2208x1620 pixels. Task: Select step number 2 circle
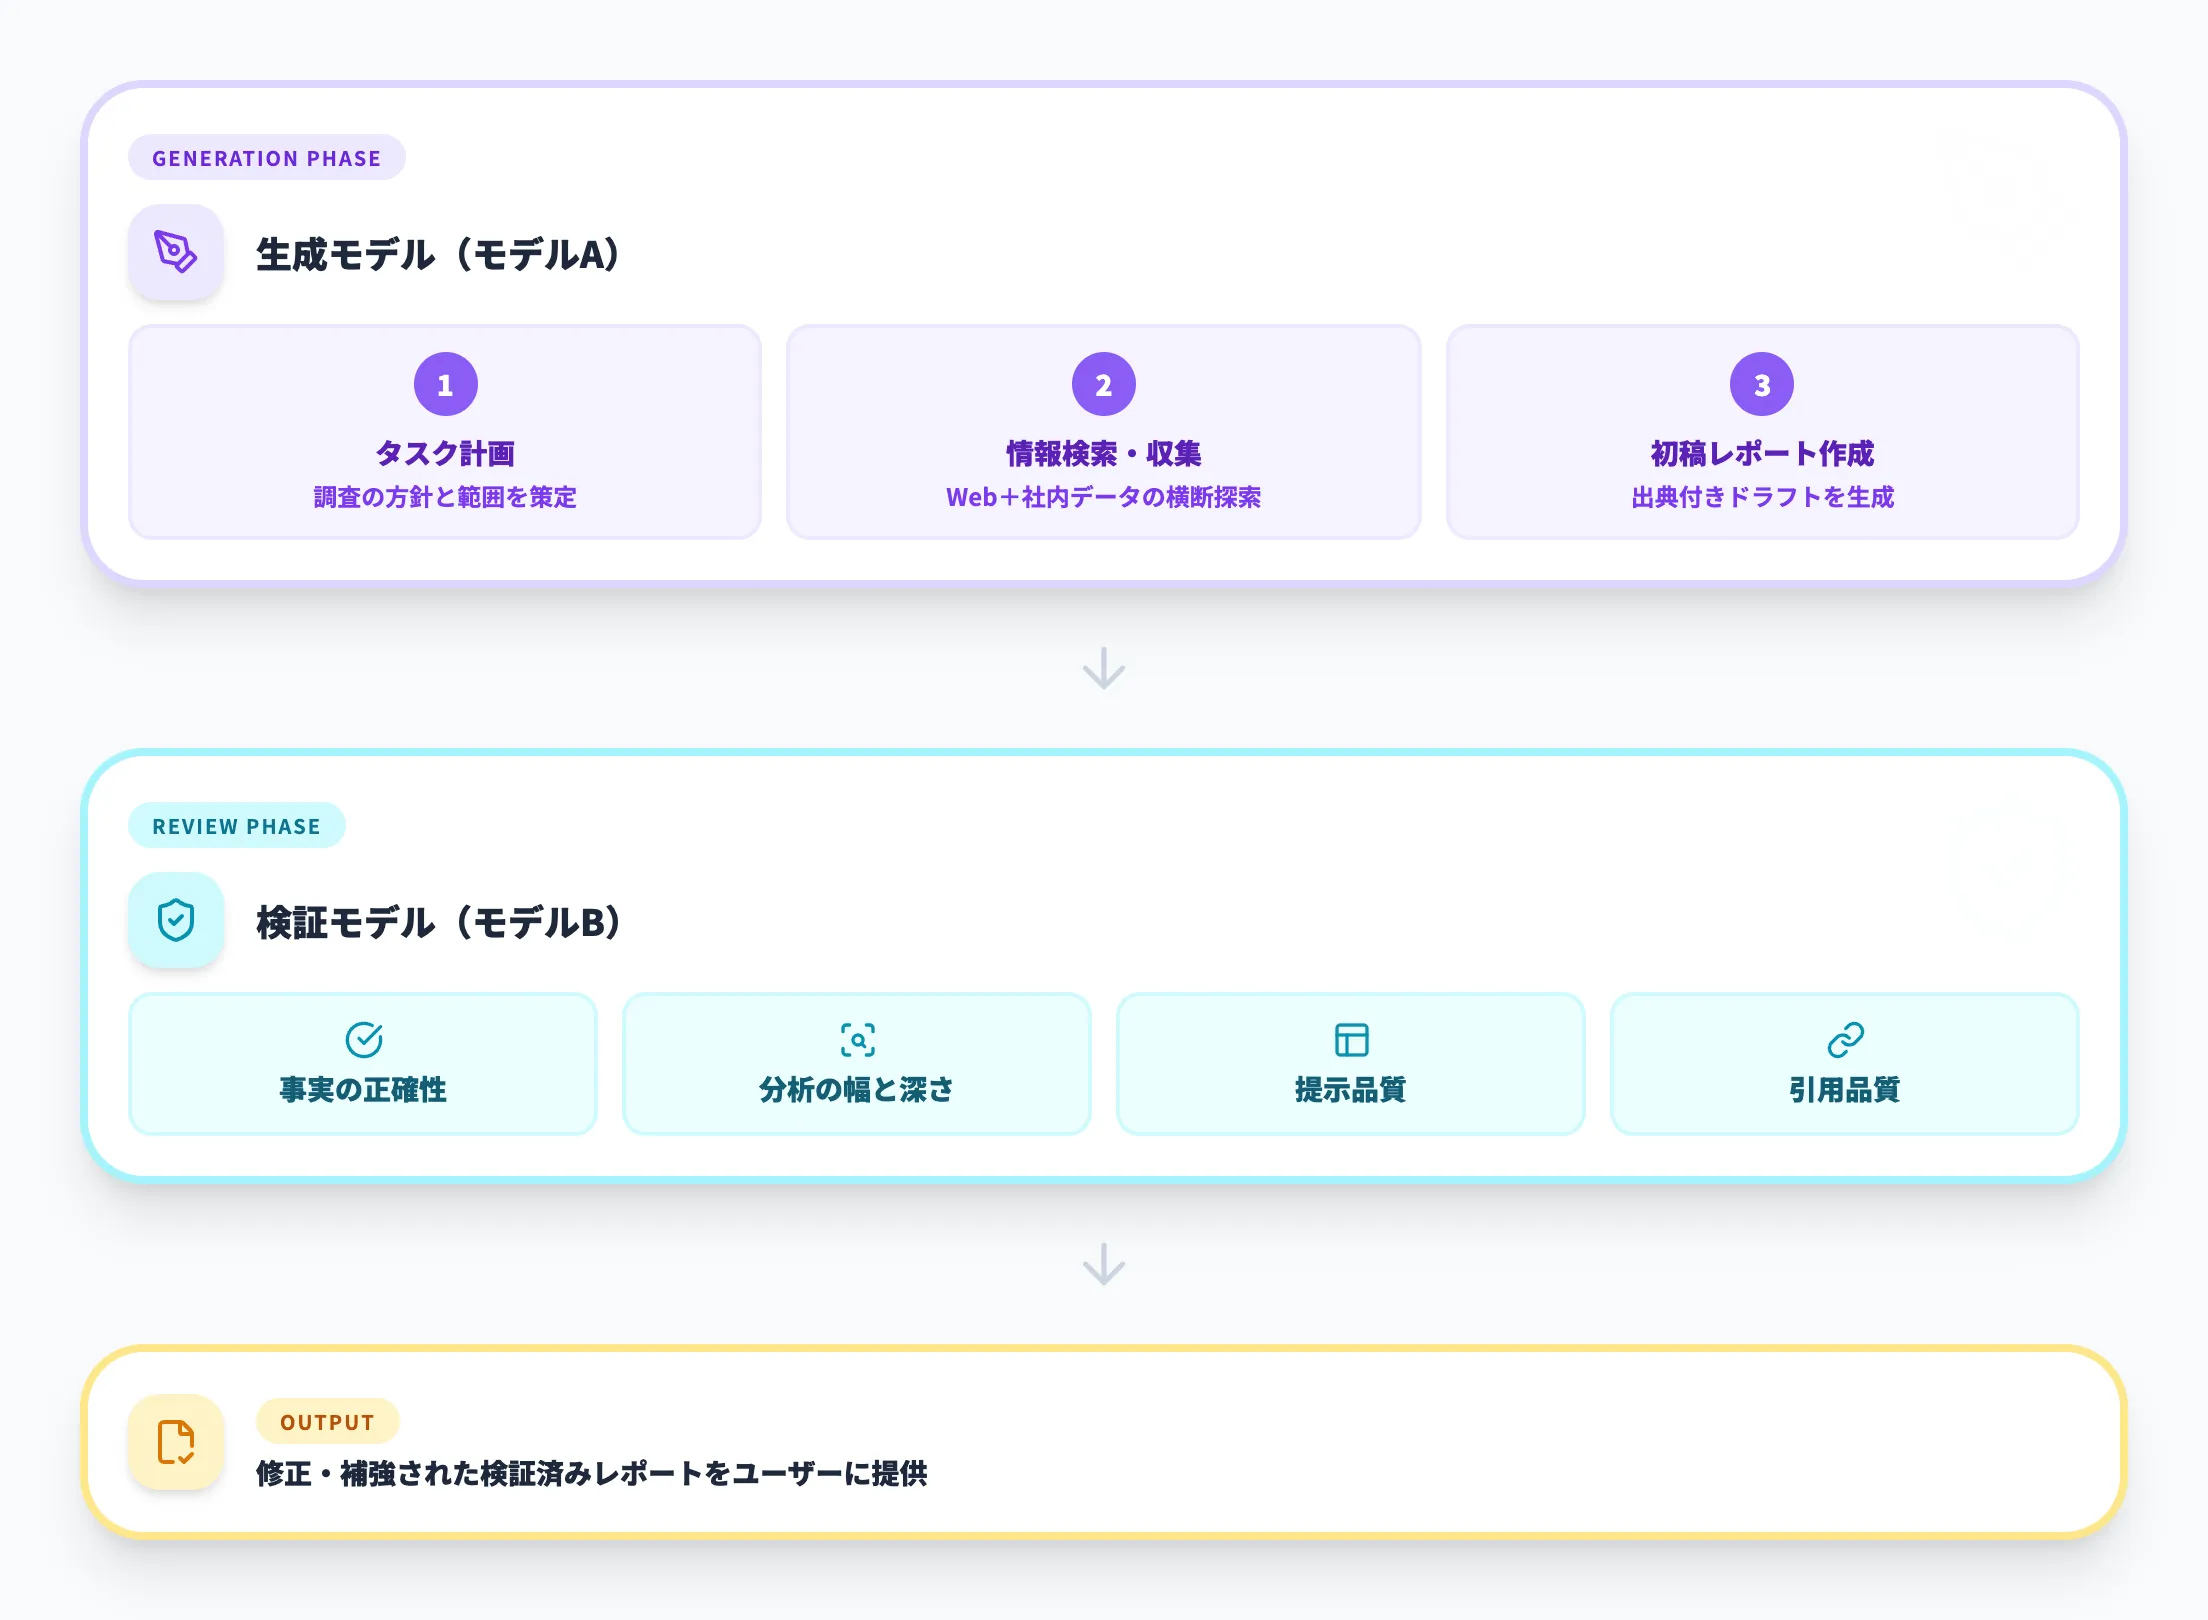click(1103, 383)
